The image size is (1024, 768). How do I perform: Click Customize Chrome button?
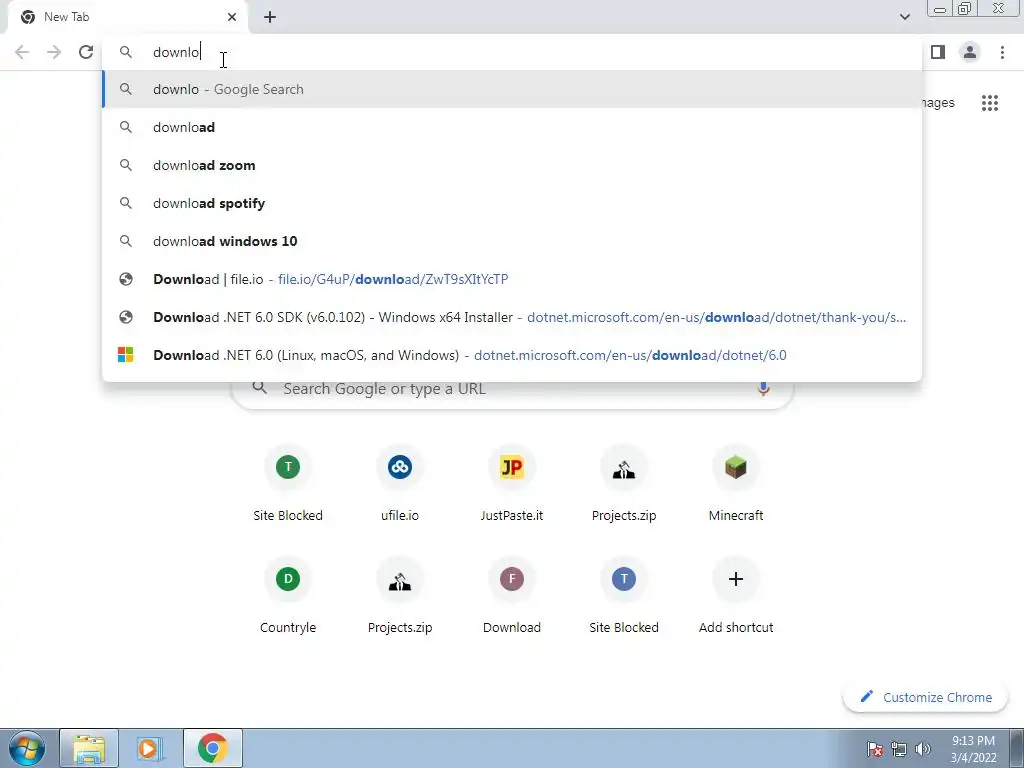pos(926,697)
